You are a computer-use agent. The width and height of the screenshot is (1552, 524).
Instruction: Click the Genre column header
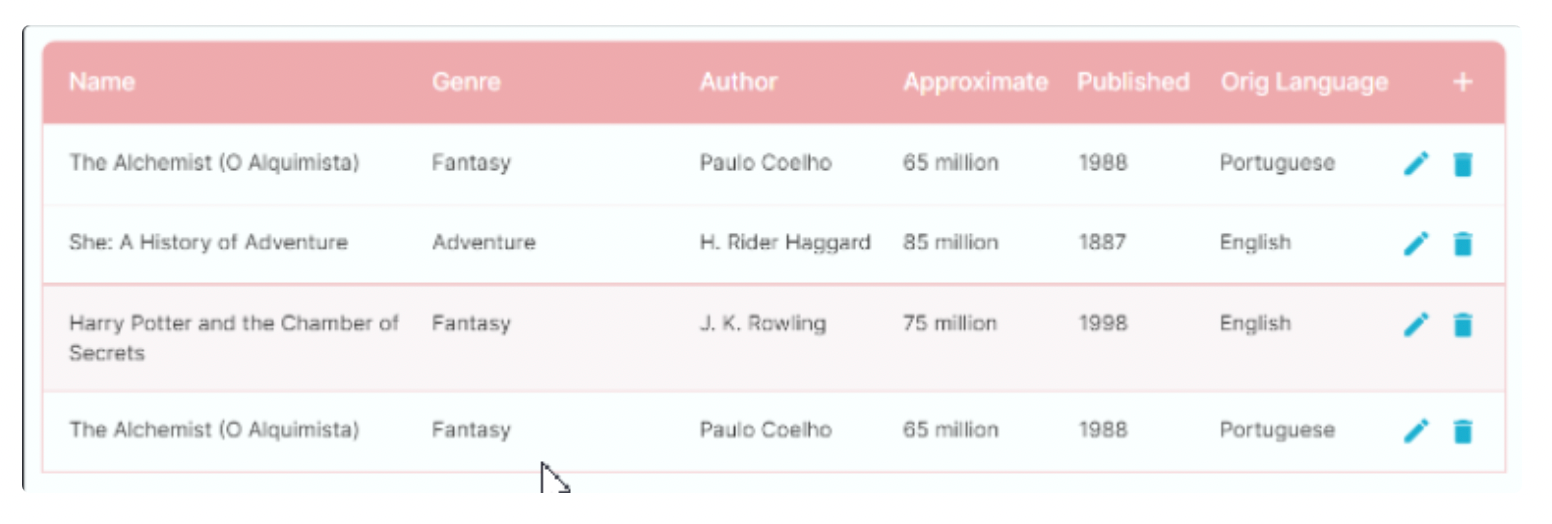tap(466, 82)
